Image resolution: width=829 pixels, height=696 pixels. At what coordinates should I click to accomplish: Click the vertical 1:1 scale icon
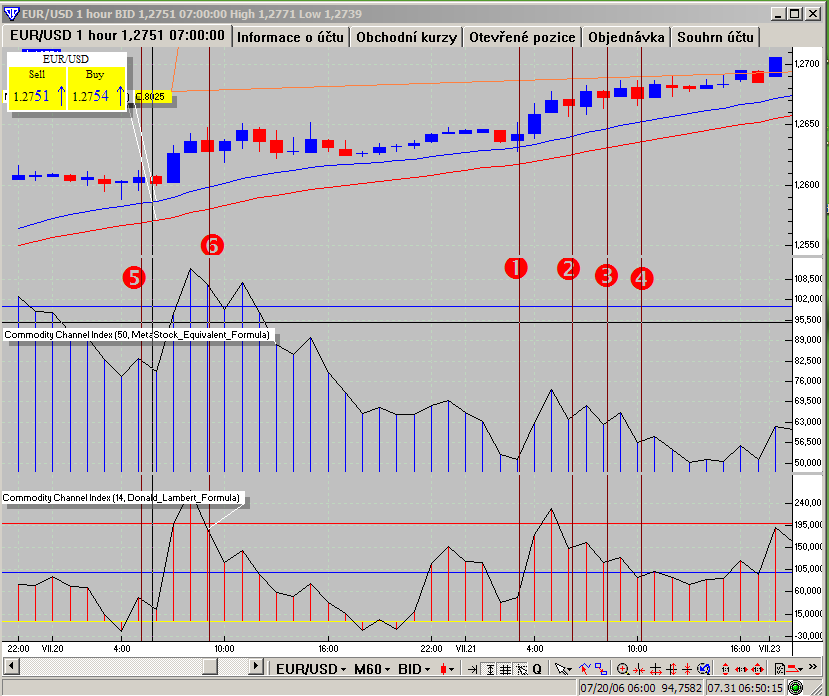[x=725, y=669]
